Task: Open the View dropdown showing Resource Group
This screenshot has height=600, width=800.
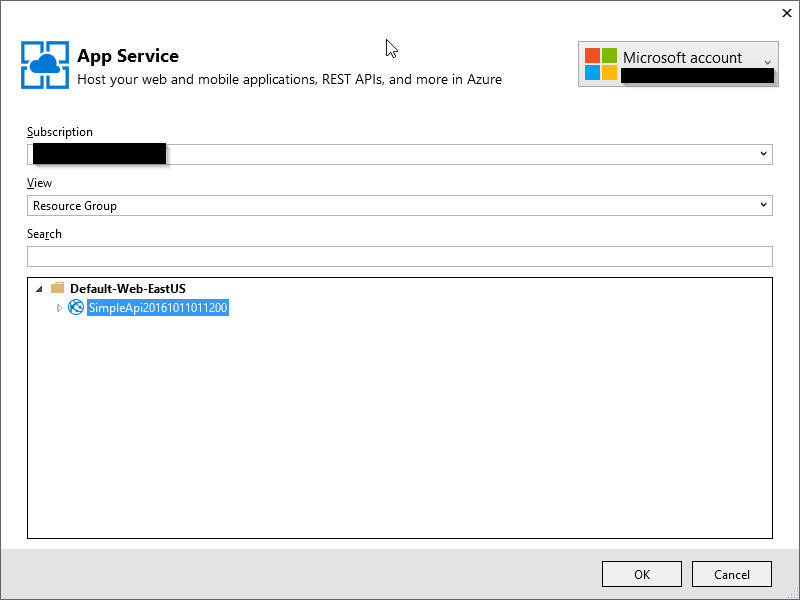Action: (399, 205)
